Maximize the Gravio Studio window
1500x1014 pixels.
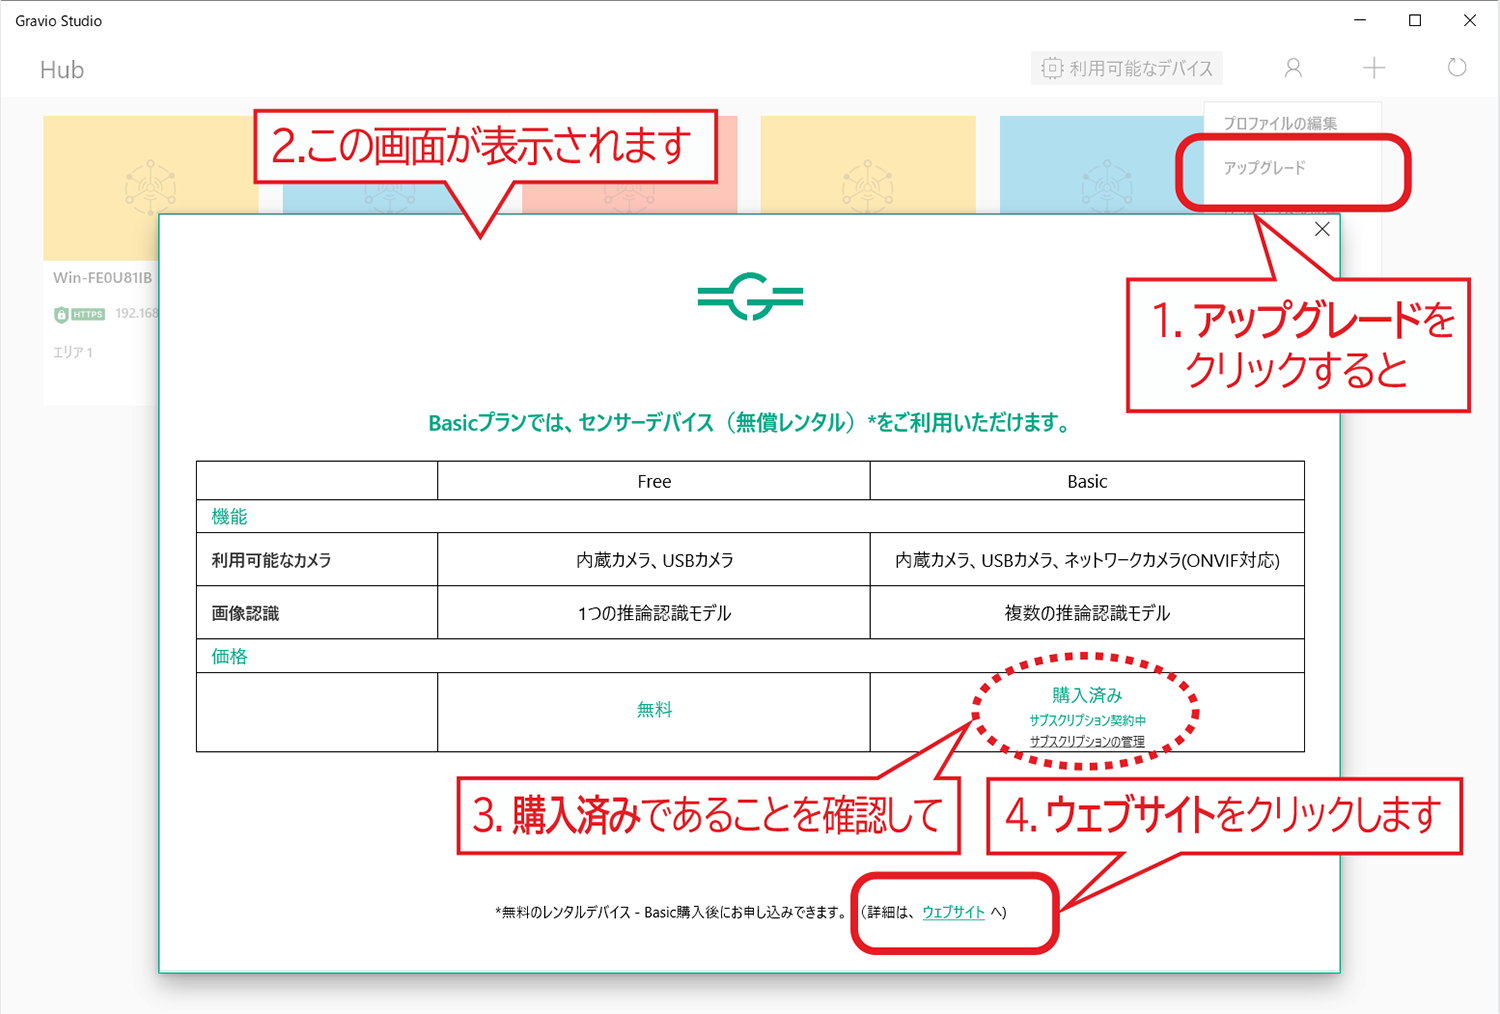(1415, 20)
